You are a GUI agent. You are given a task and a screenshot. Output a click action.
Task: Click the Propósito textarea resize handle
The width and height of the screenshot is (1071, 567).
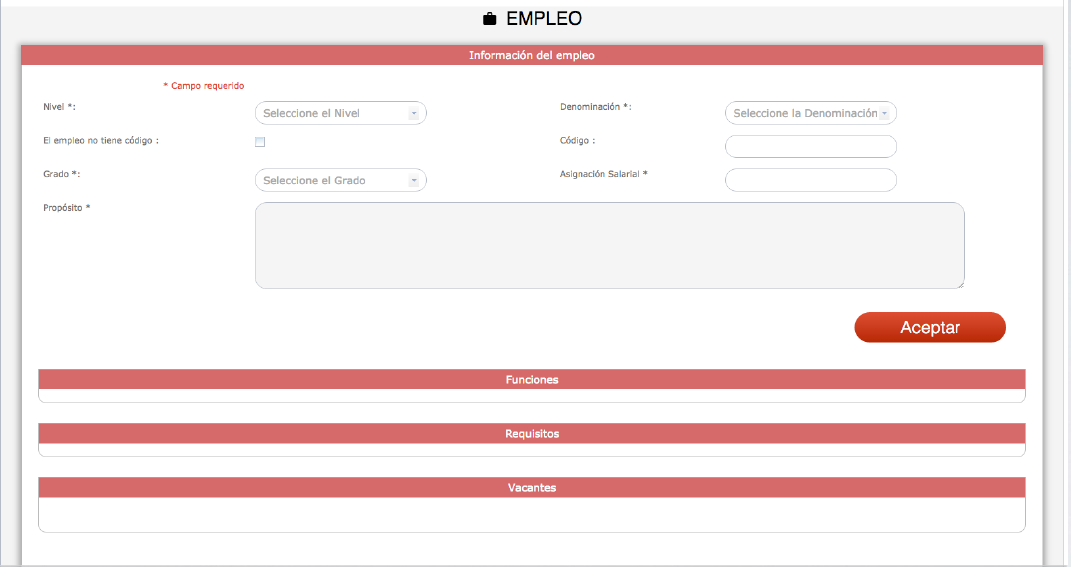[960, 285]
